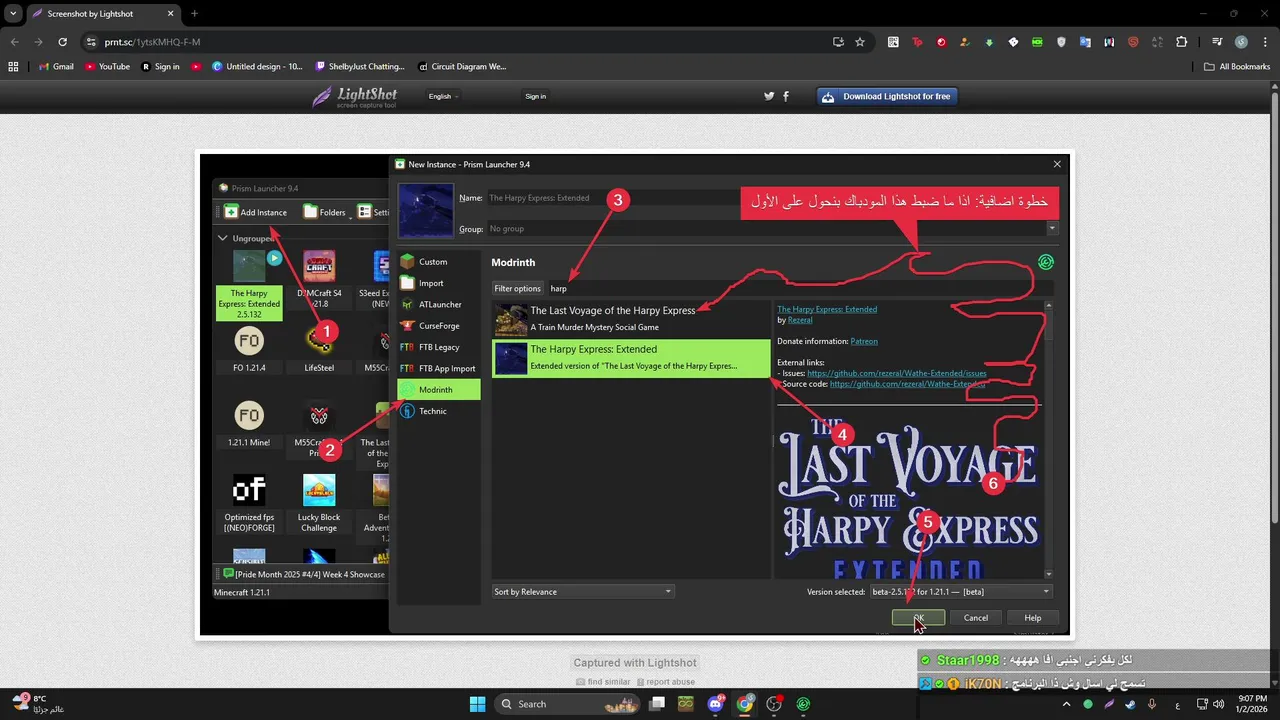Screen dimensions: 1280x720
Task: Open the Group dropdown showing No group
Action: tap(772, 229)
